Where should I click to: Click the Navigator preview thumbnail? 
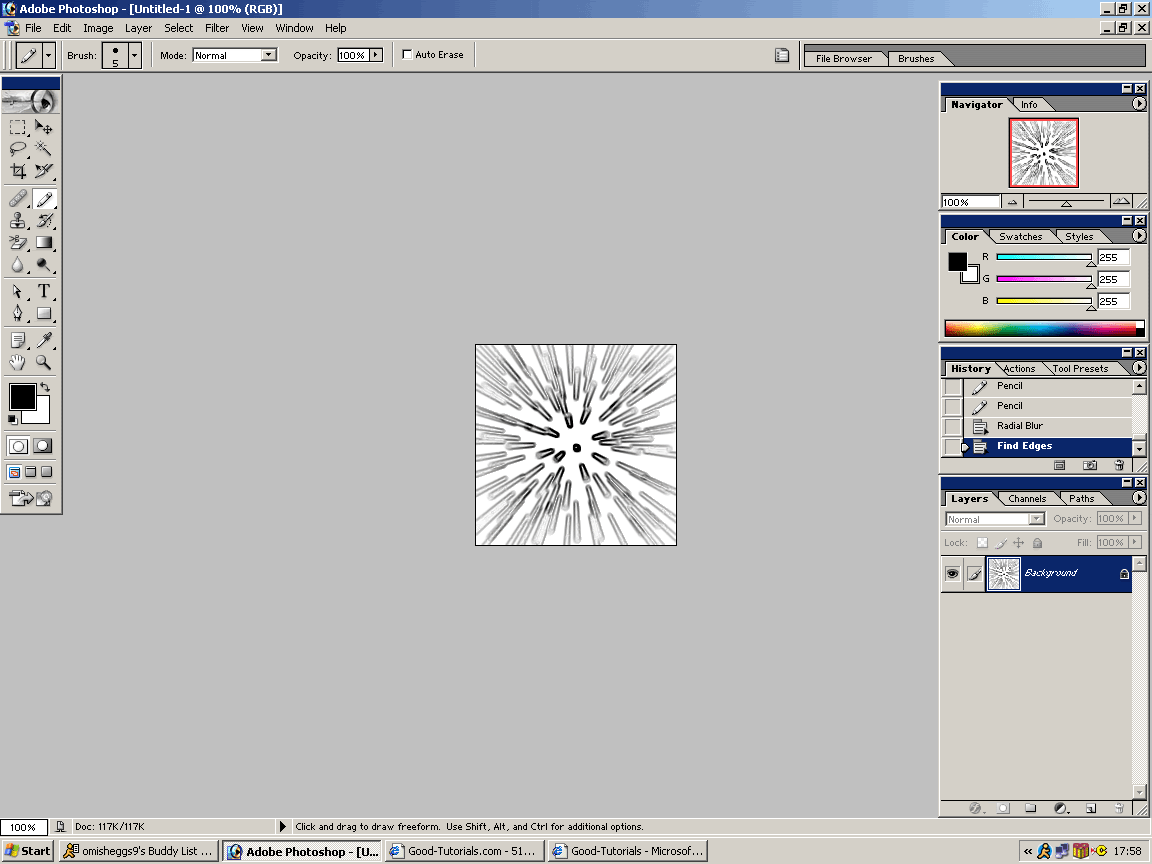[x=1043, y=153]
